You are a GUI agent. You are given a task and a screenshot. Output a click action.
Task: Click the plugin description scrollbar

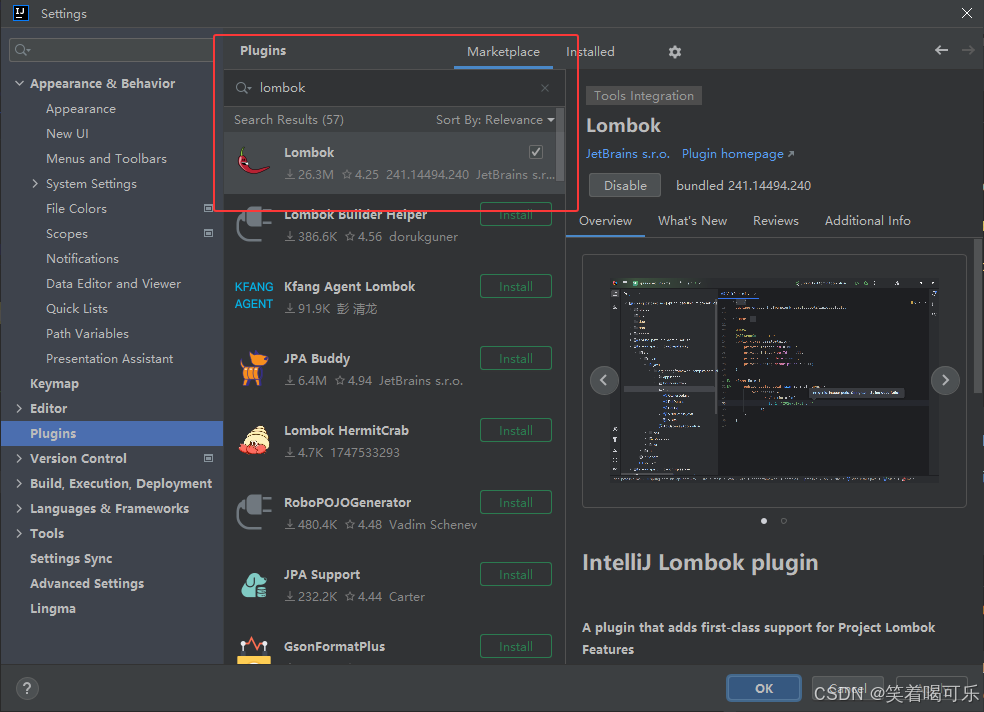coord(978,317)
